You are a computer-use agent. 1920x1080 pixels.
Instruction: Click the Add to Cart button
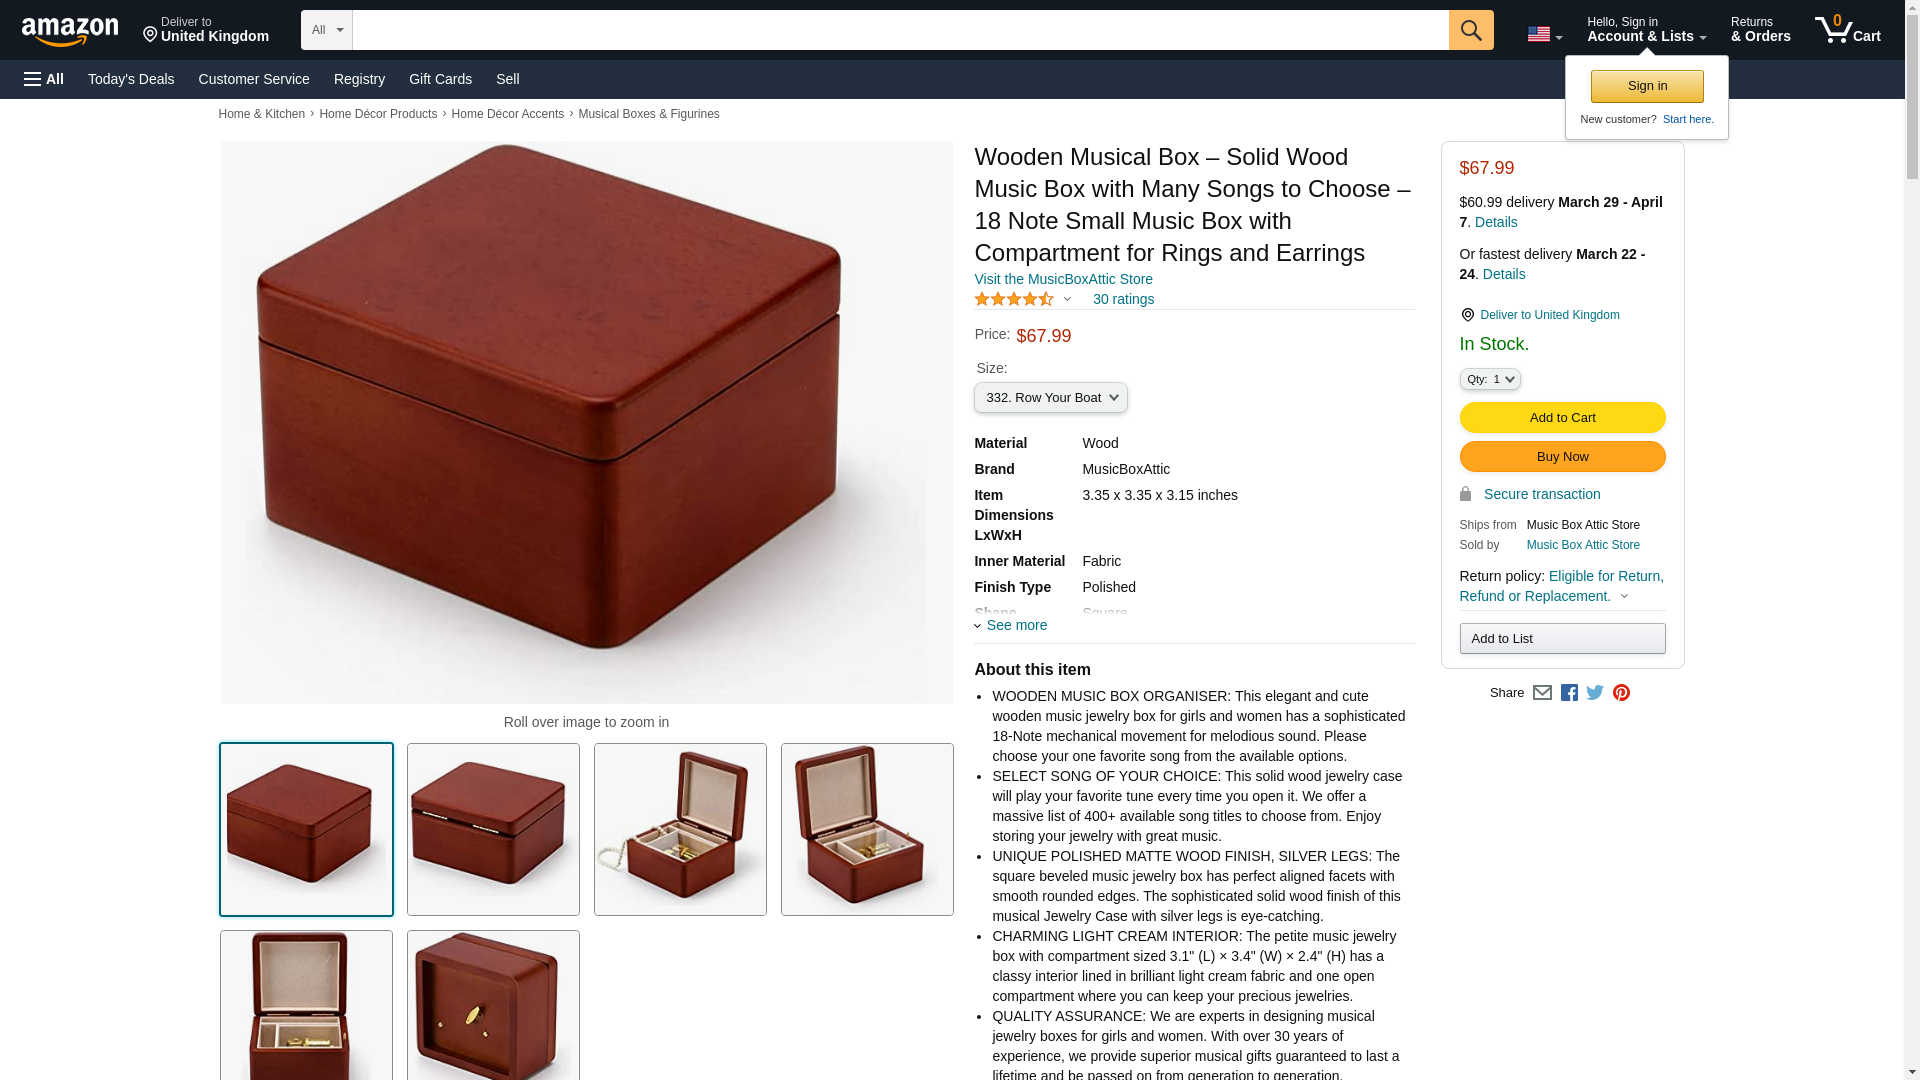click(x=1562, y=417)
